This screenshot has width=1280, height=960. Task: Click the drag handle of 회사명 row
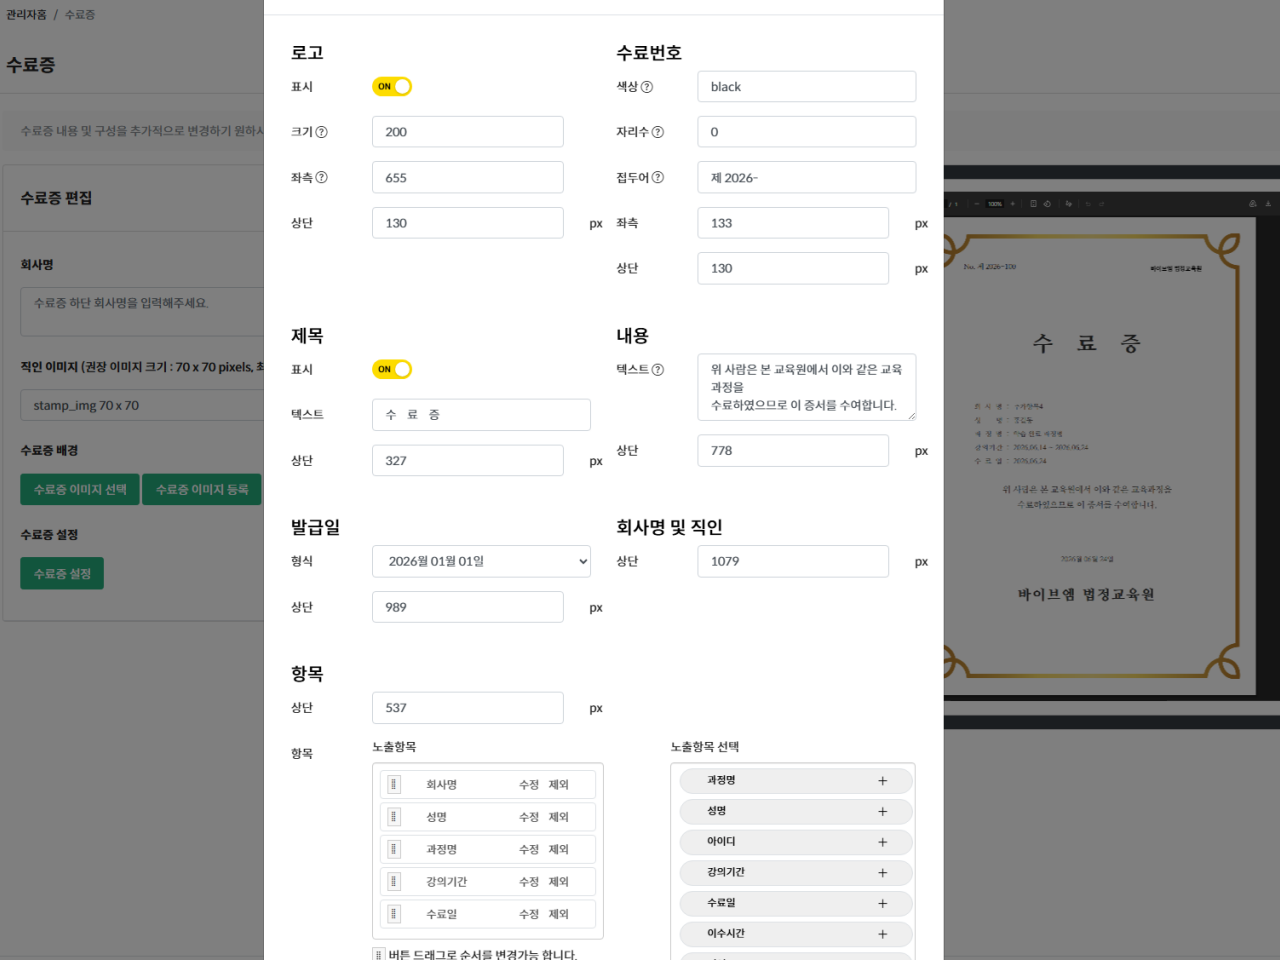(x=394, y=785)
